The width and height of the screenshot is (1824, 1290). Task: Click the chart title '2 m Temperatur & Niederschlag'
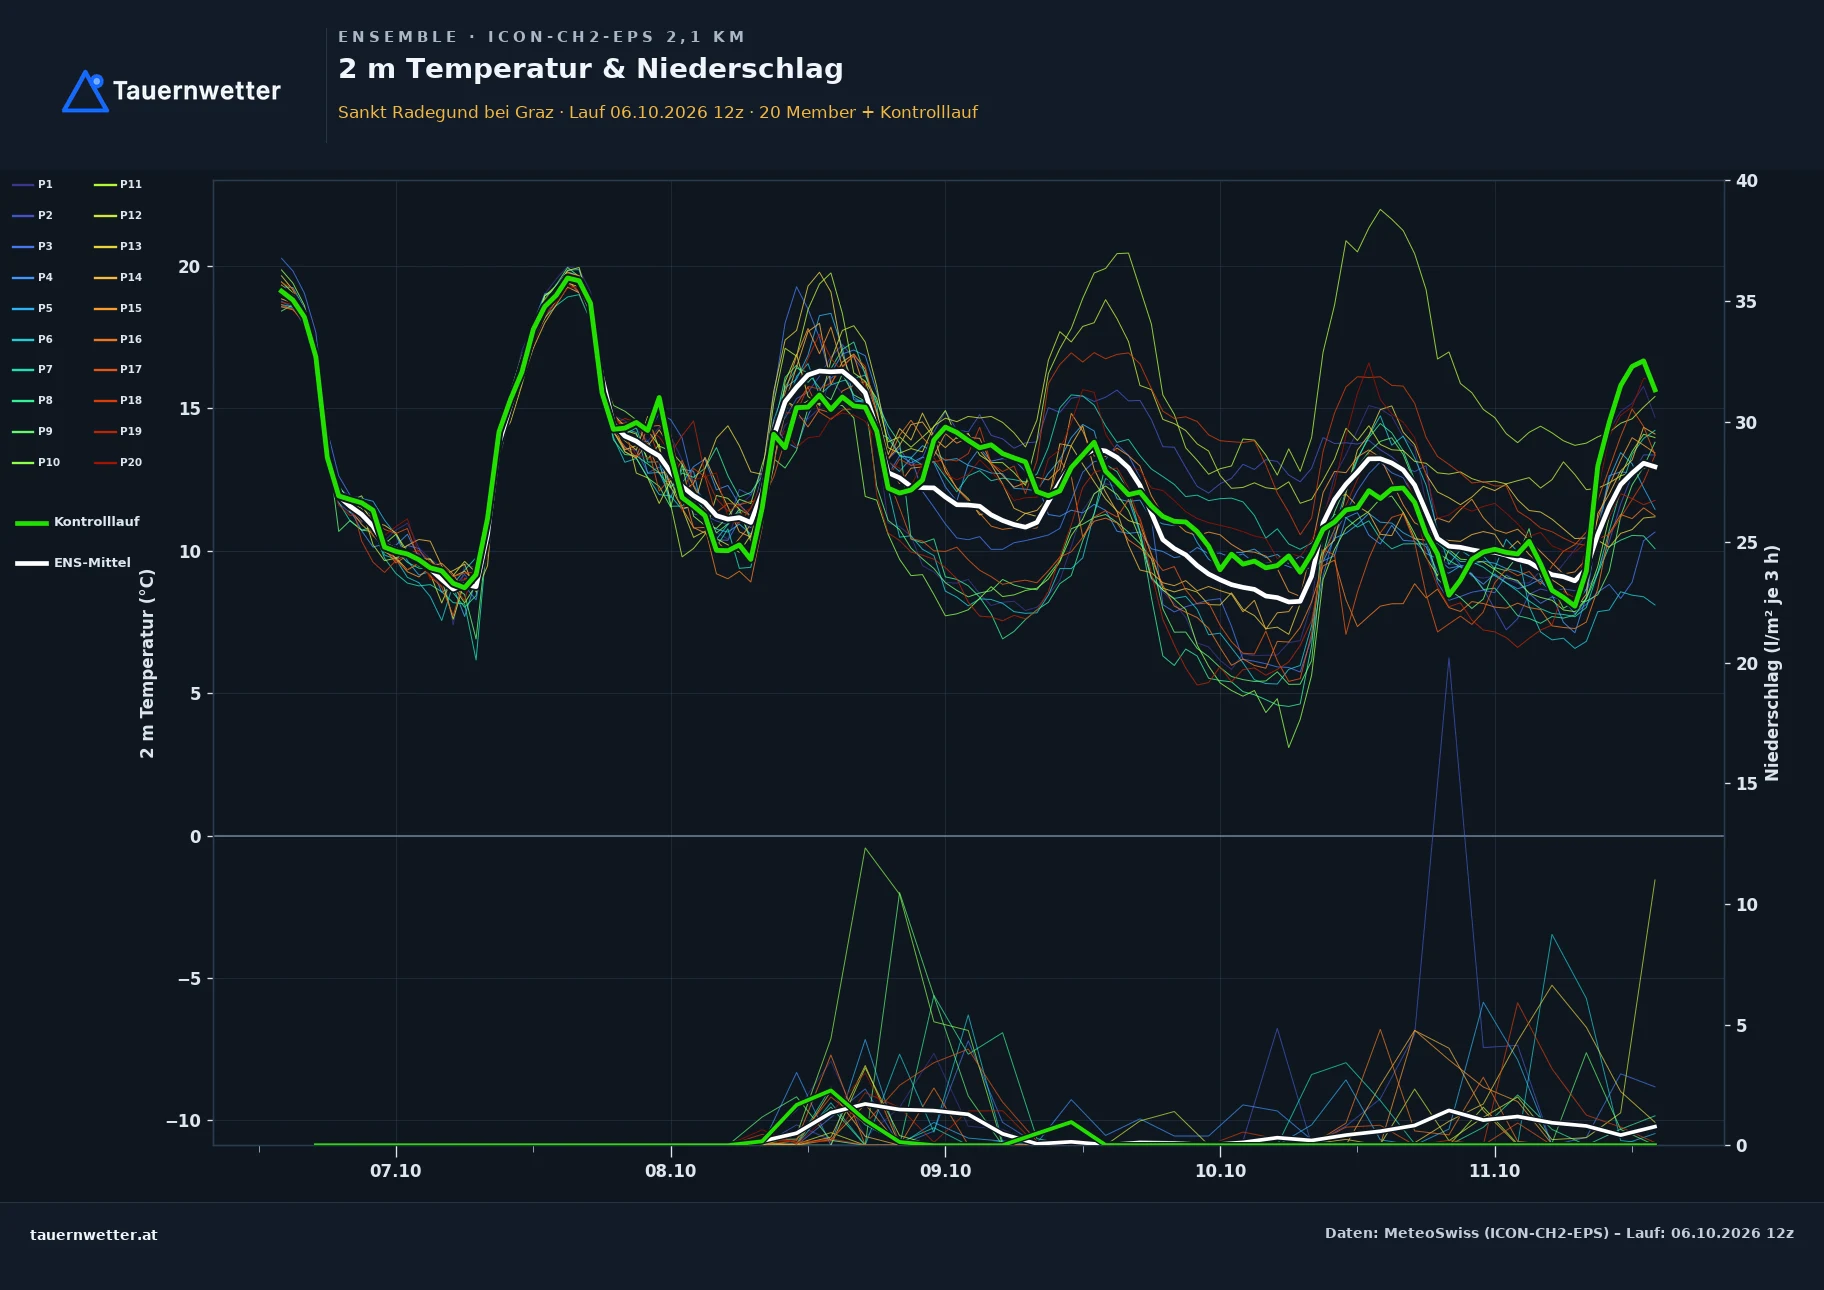(x=591, y=69)
